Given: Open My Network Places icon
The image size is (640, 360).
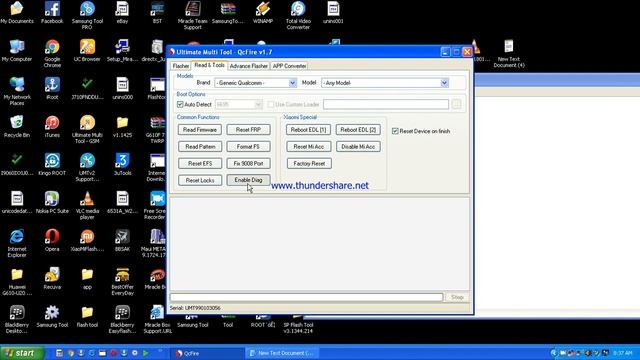Looking at the screenshot, I should pos(17,91).
